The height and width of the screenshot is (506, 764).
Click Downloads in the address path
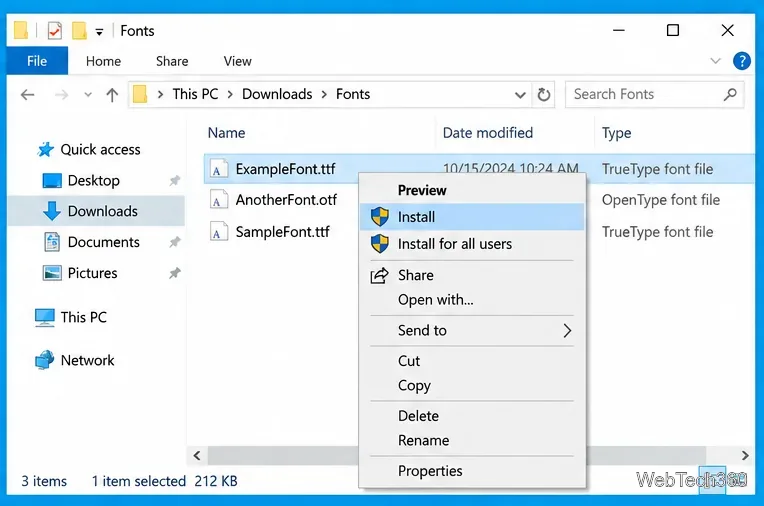[277, 94]
